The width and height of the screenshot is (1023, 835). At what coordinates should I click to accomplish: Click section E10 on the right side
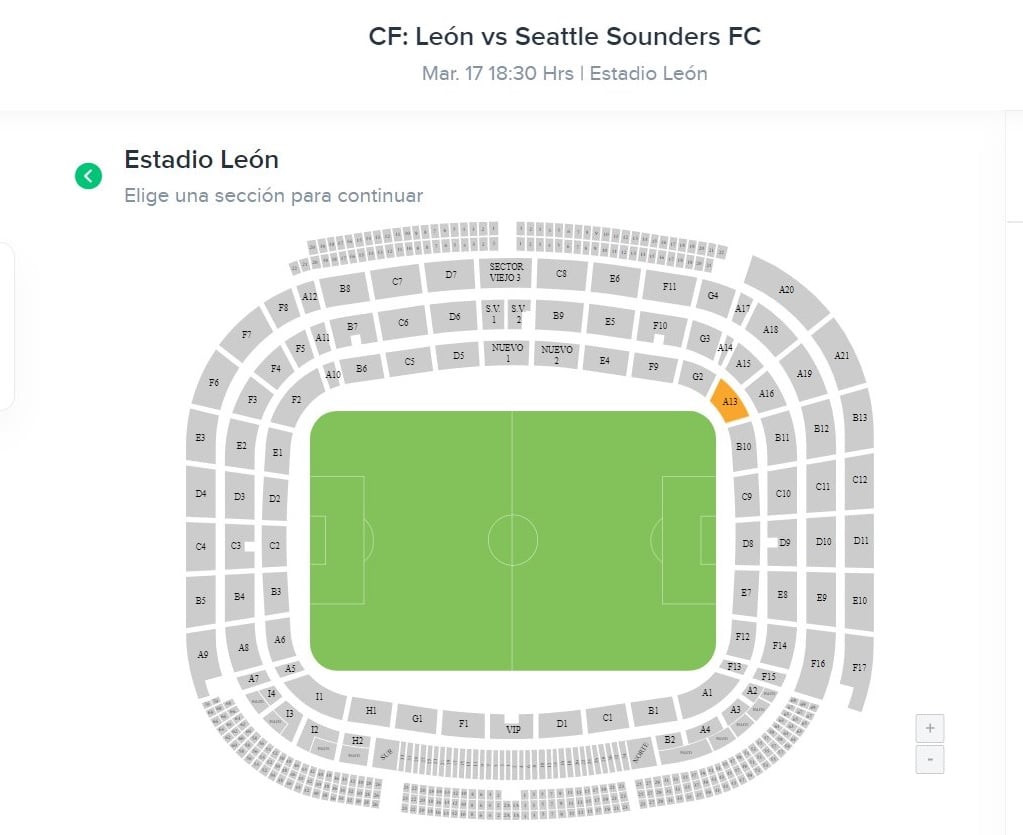click(x=858, y=601)
